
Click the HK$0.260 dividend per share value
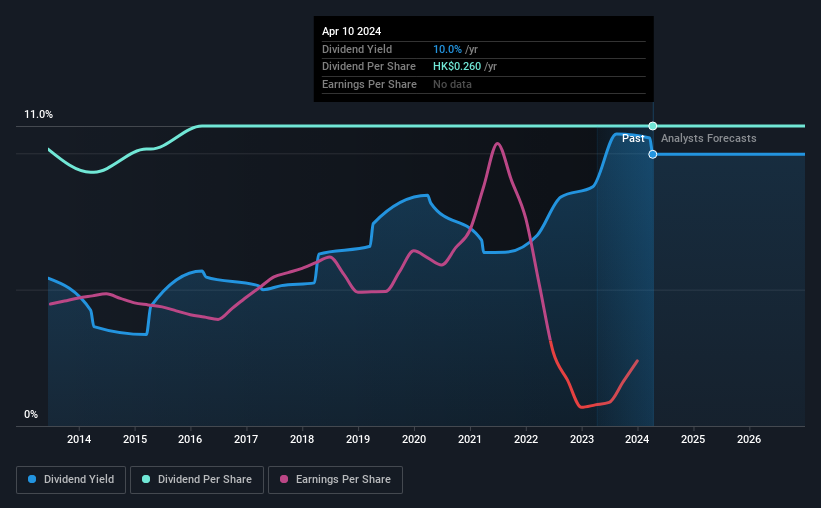[457, 67]
